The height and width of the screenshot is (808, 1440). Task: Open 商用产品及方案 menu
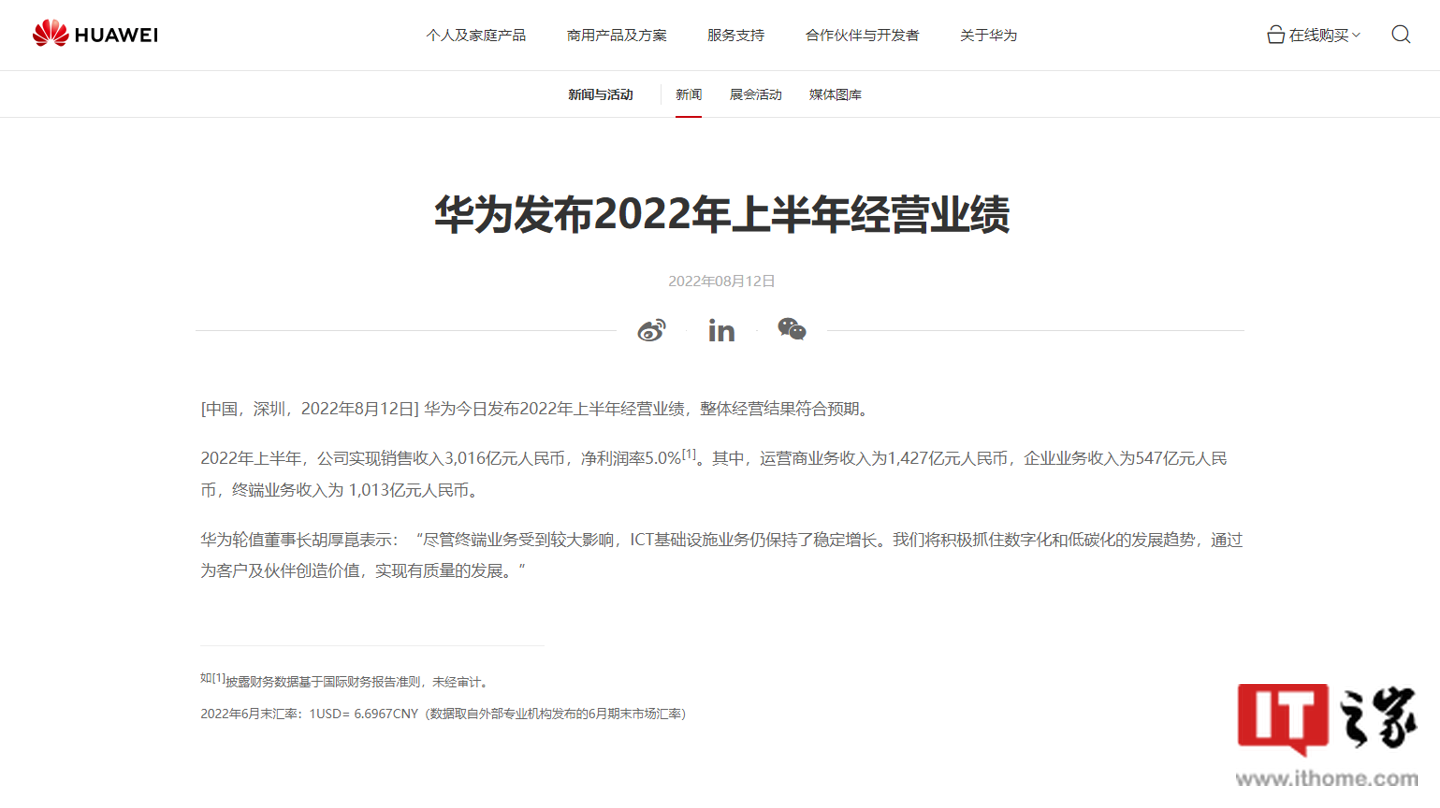(x=617, y=35)
